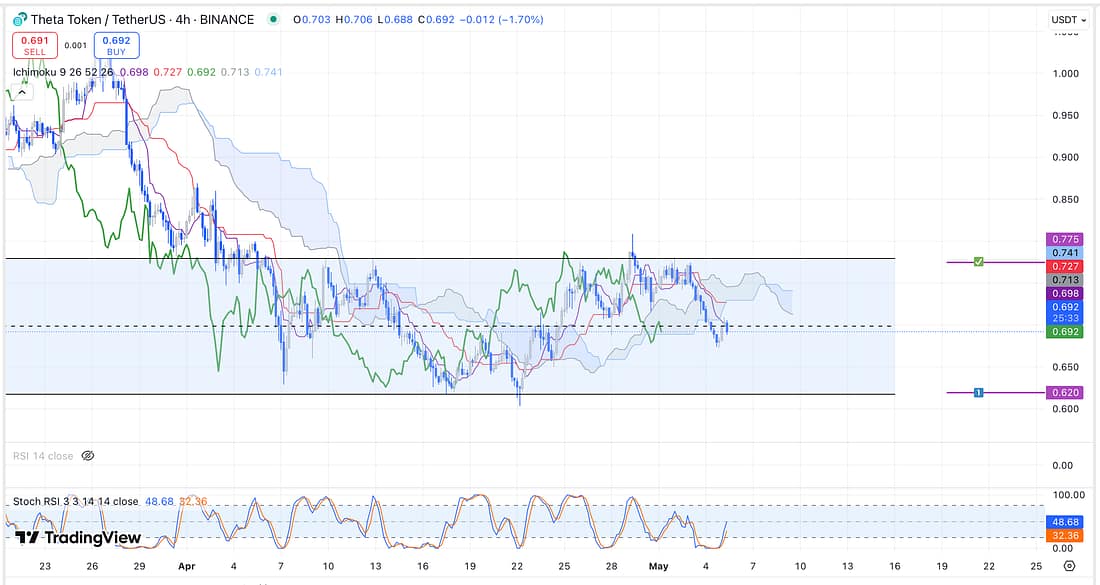Click the purple 0.775 price label
This screenshot has width=1100, height=585.
[1061, 239]
